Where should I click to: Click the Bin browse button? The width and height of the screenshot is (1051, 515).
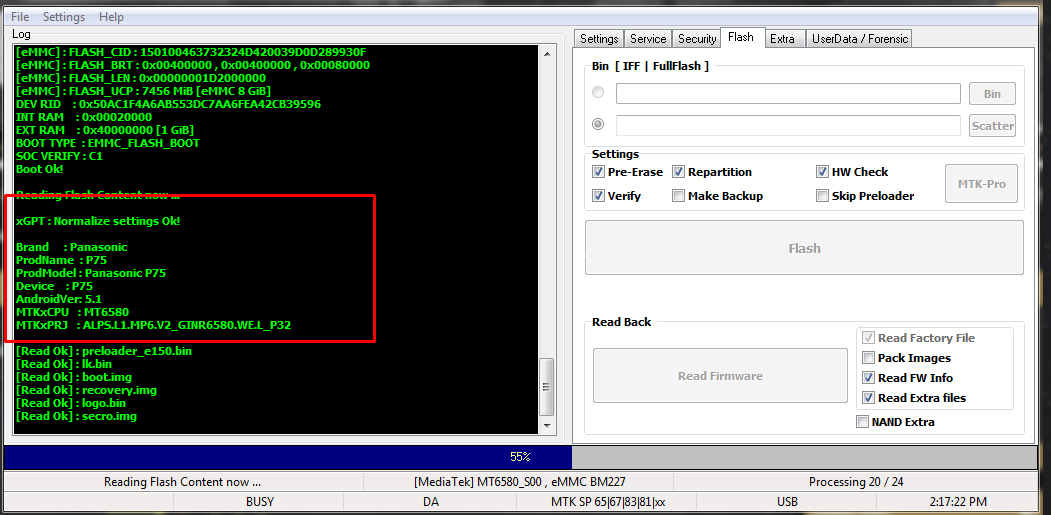tap(992, 94)
